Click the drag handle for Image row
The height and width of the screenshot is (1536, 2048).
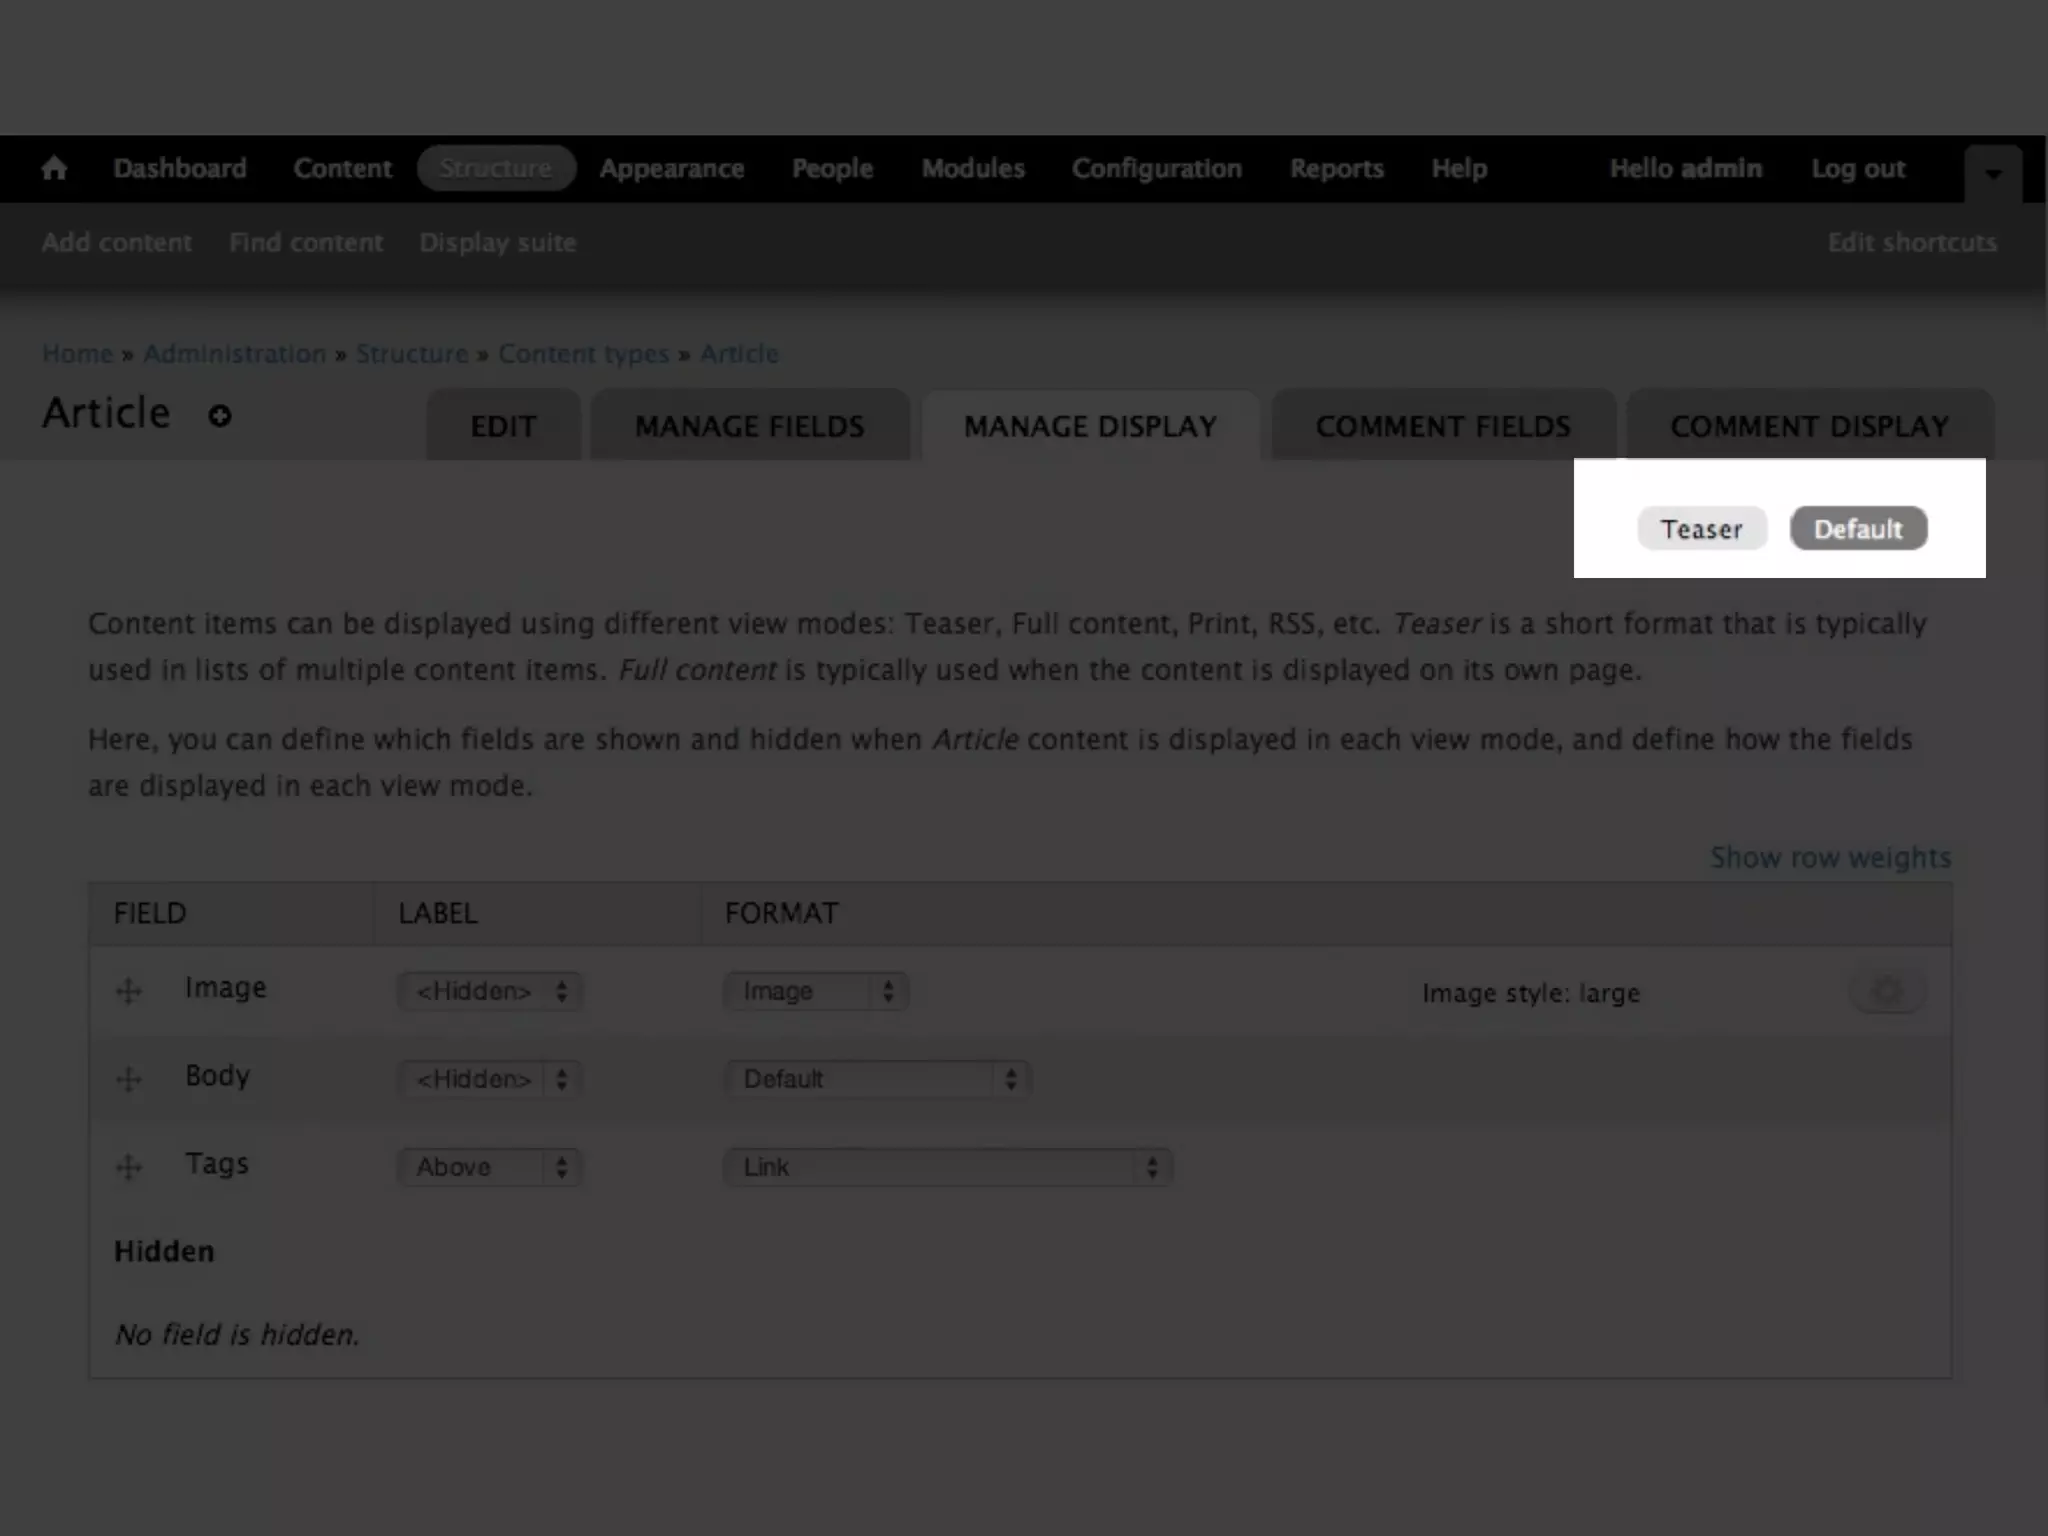coord(129,991)
